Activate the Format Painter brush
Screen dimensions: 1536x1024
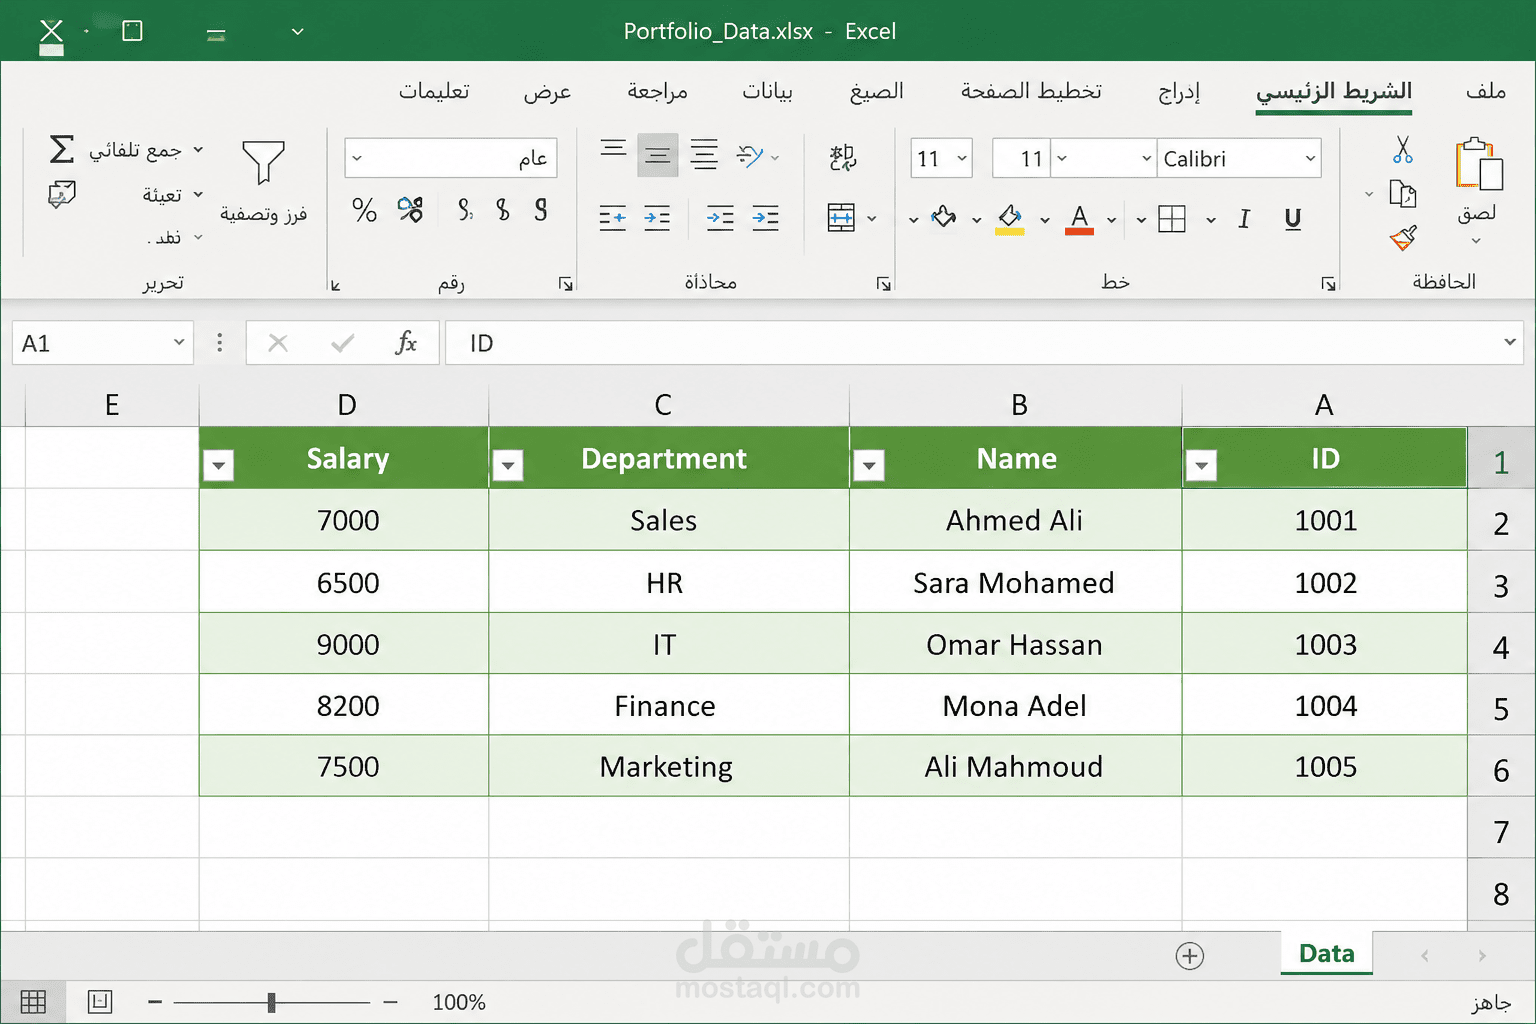[x=1403, y=238]
